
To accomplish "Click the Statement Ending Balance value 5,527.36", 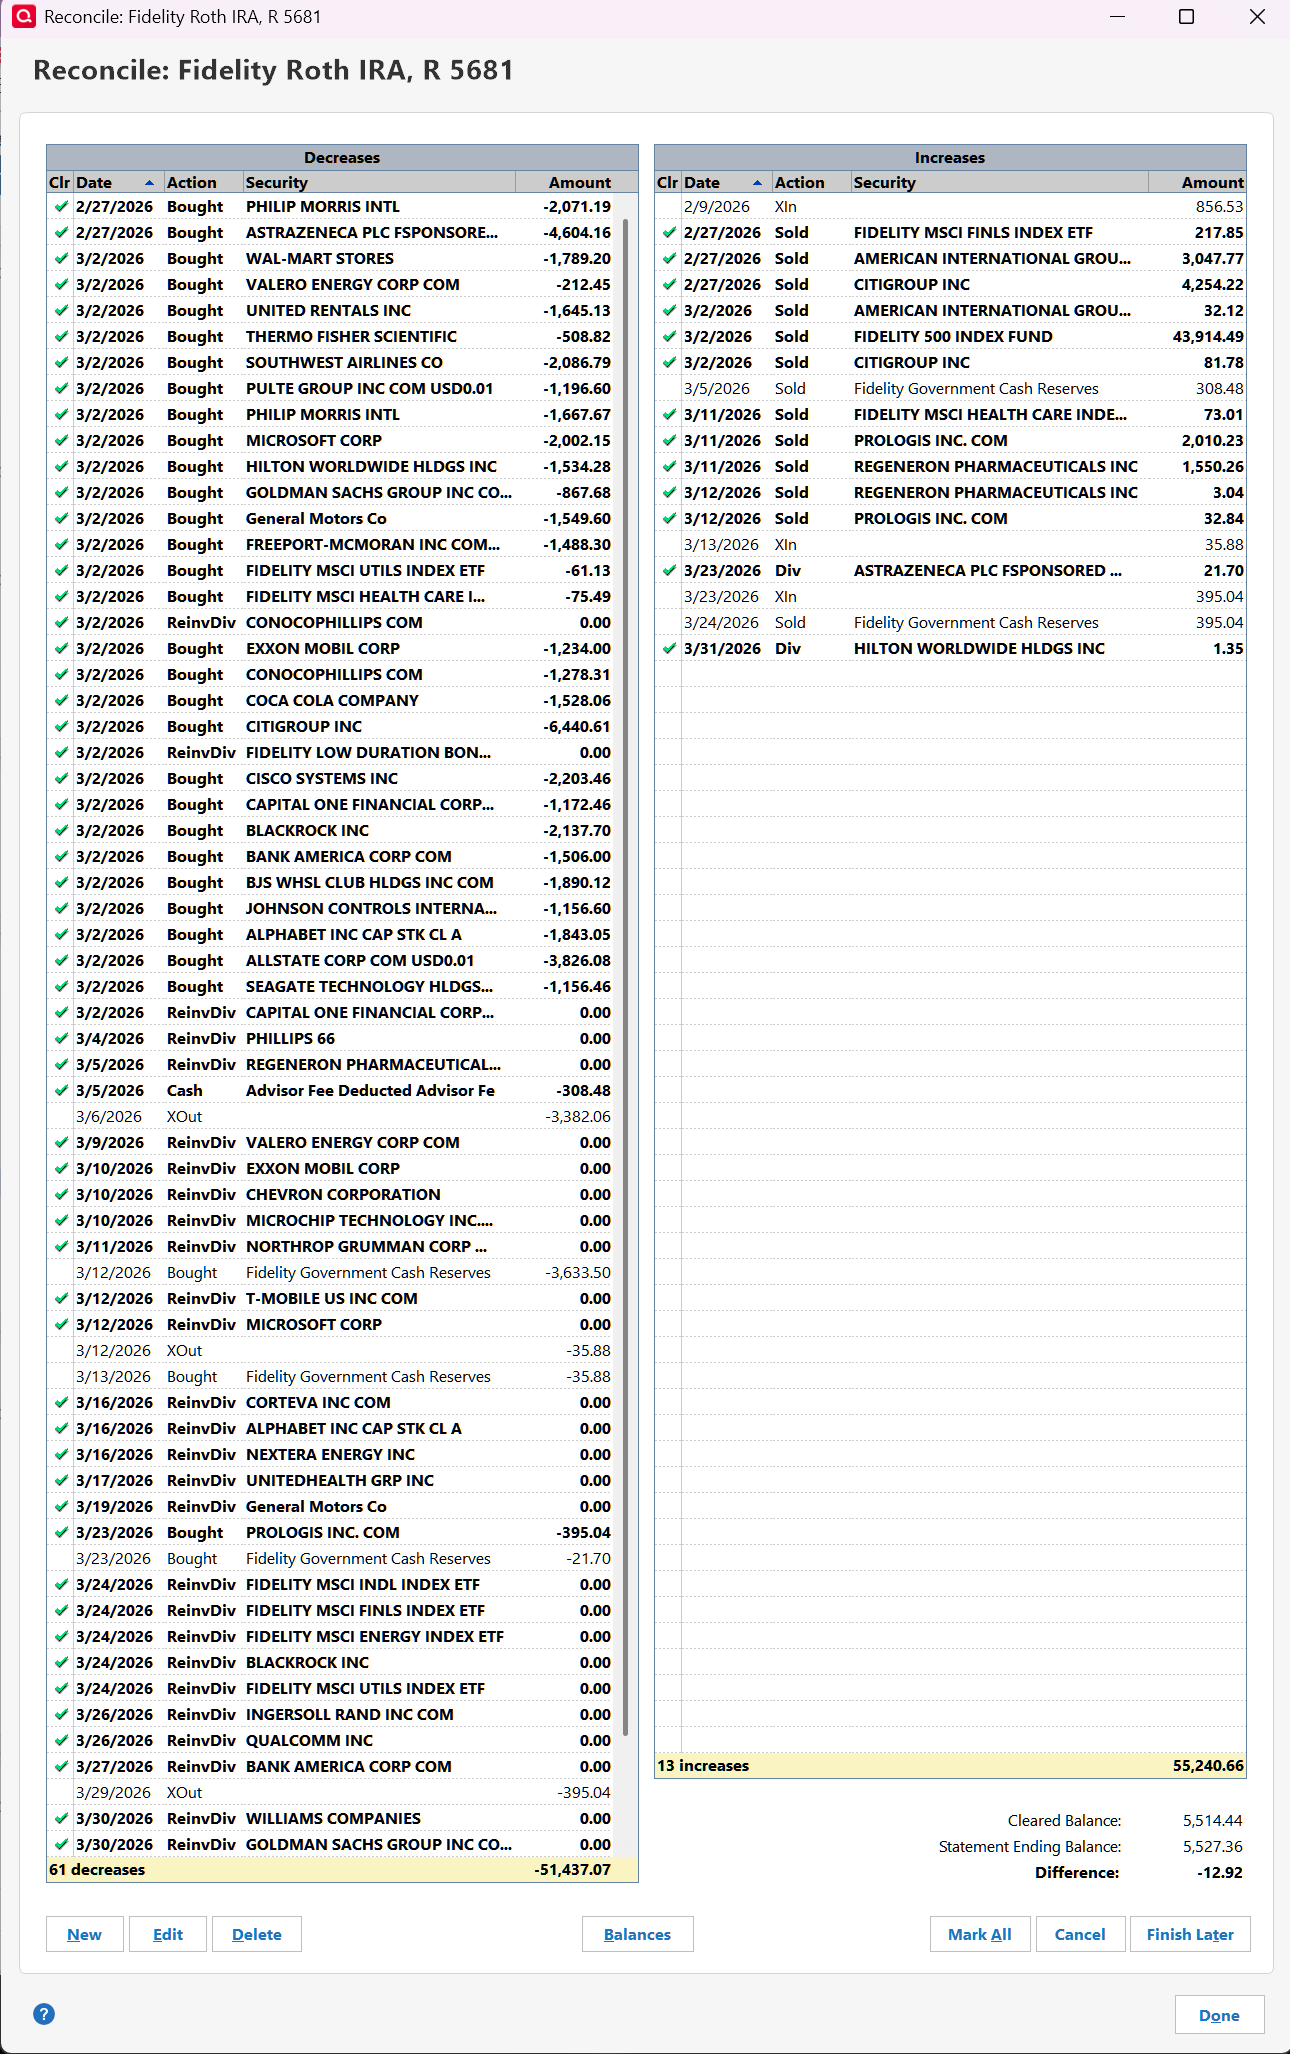I will [x=1212, y=1846].
